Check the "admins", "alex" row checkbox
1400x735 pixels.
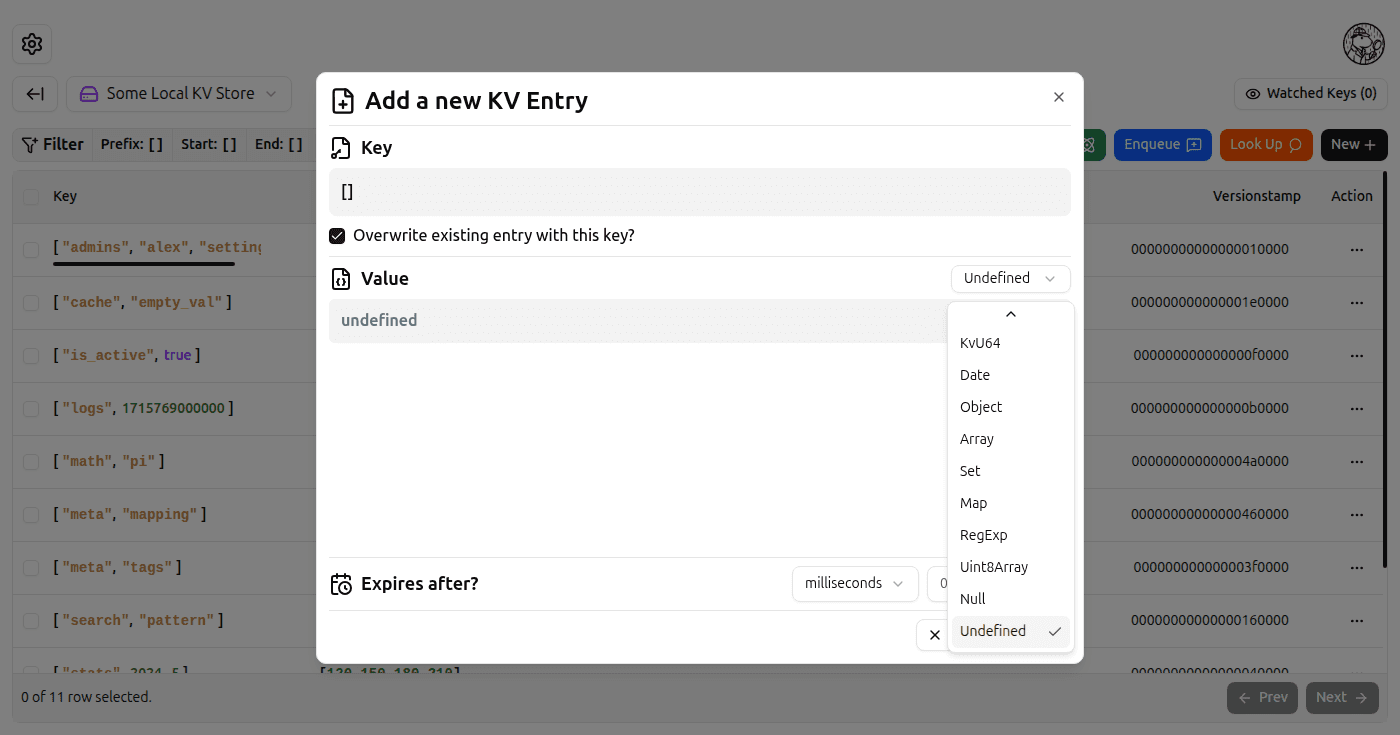[31, 249]
